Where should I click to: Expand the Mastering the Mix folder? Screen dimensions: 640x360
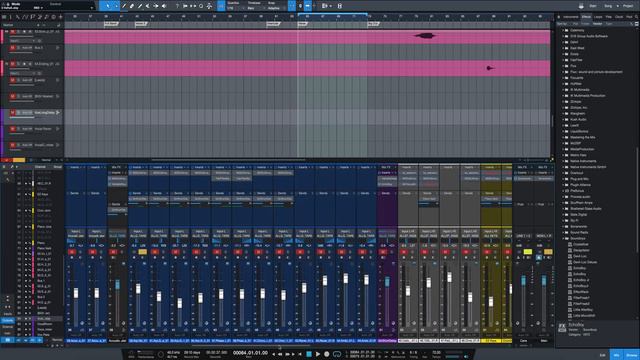pyautogui.click(x=563, y=137)
